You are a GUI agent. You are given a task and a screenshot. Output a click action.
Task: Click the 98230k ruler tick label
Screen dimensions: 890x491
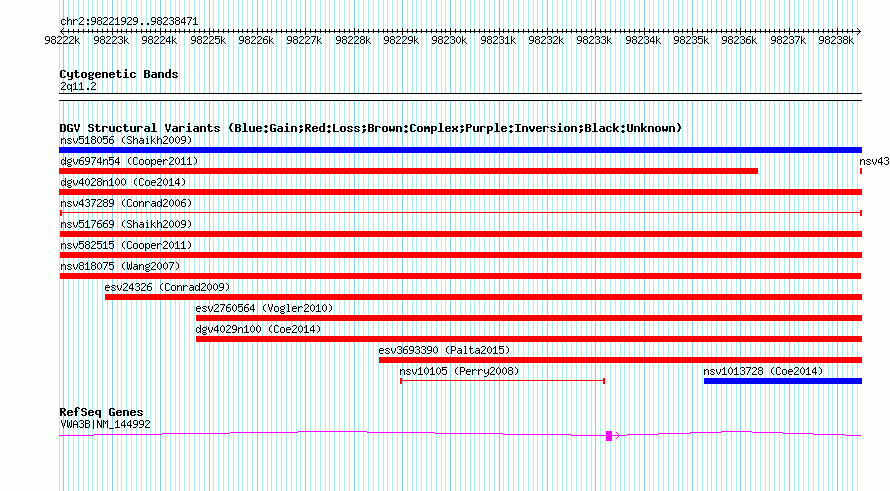(449, 40)
